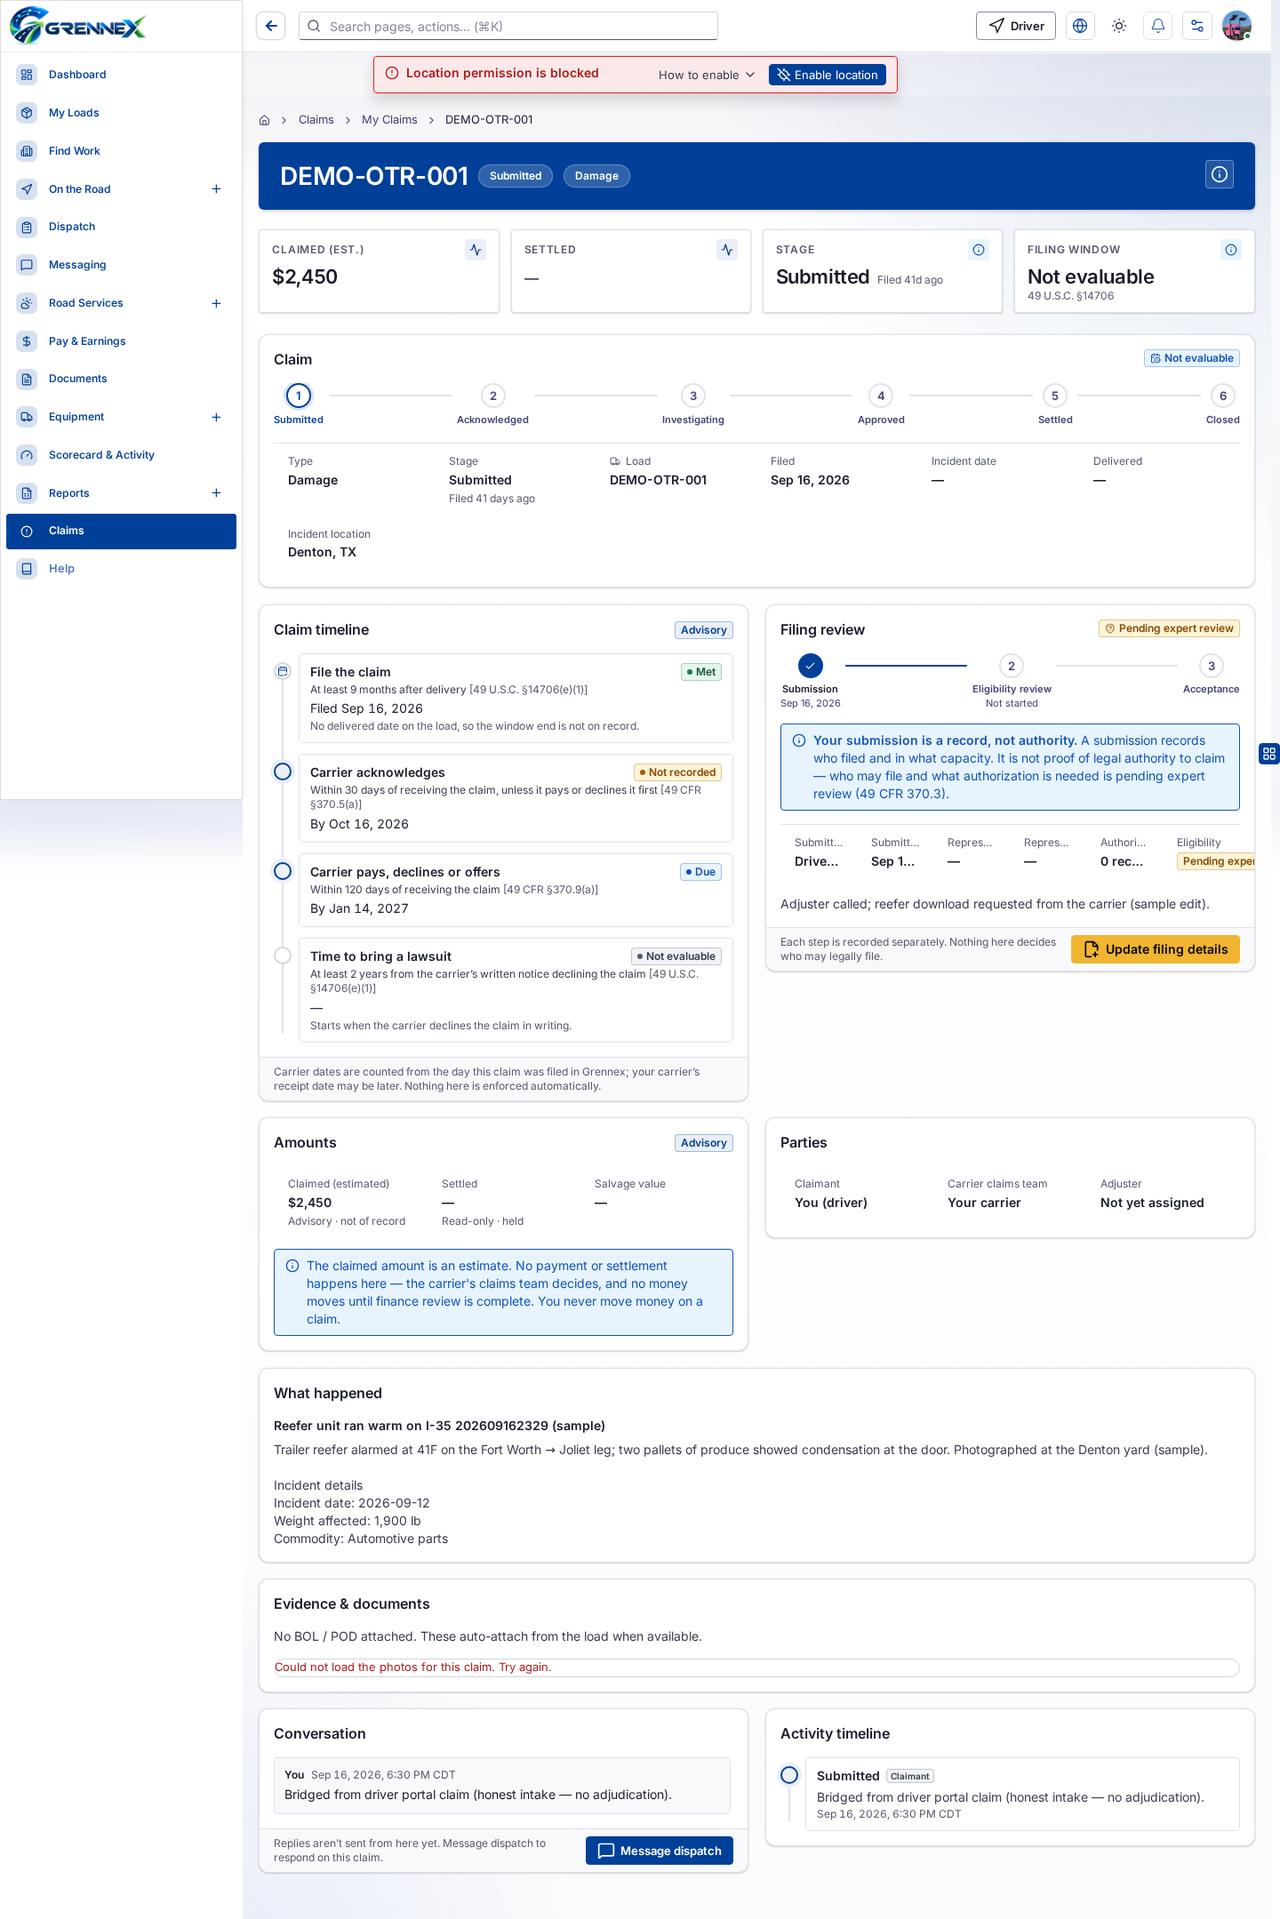
Task: Click the info icon in claimed amount notice
Action: point(292,1266)
